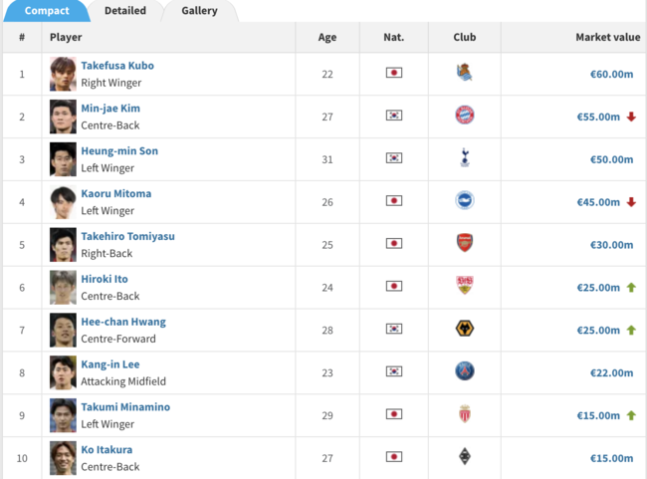Select the Compact view tab
The image size is (647, 479).
47,11
